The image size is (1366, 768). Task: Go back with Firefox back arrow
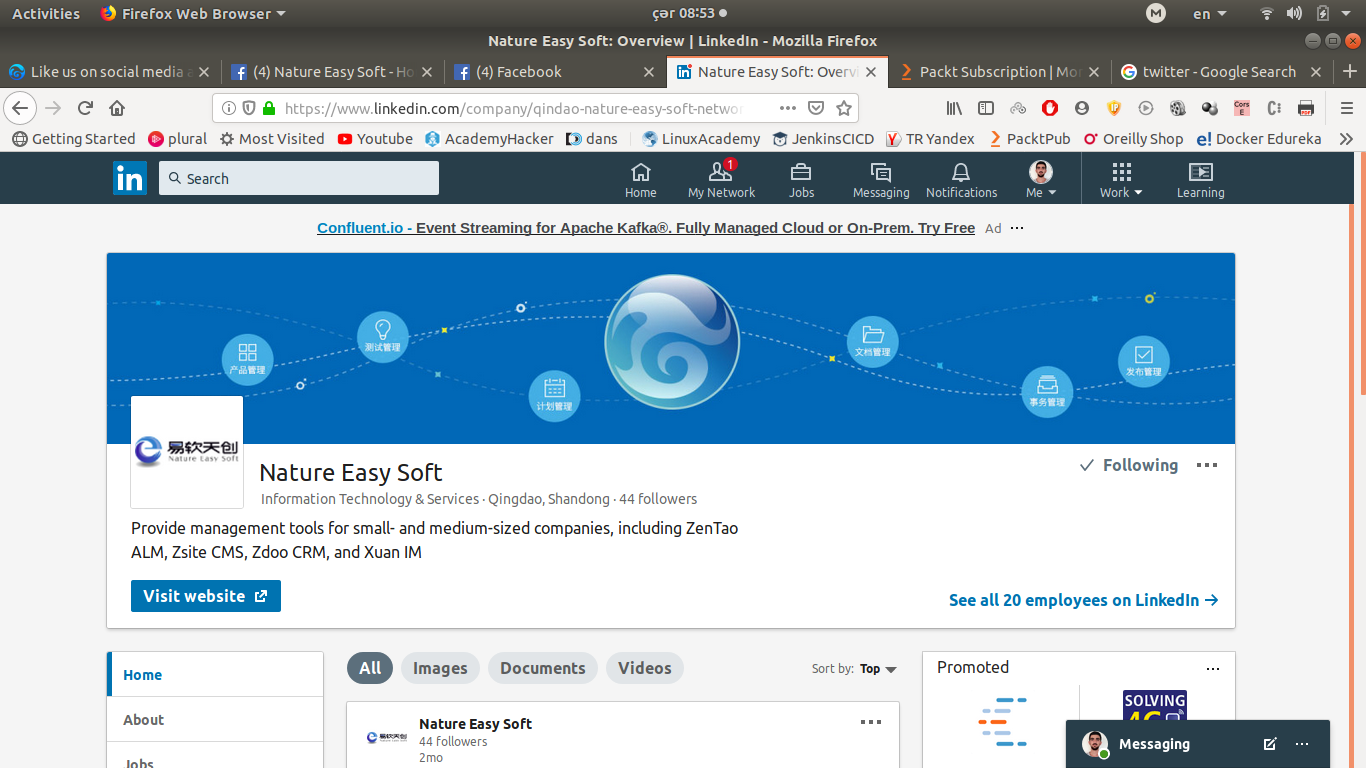pos(20,108)
